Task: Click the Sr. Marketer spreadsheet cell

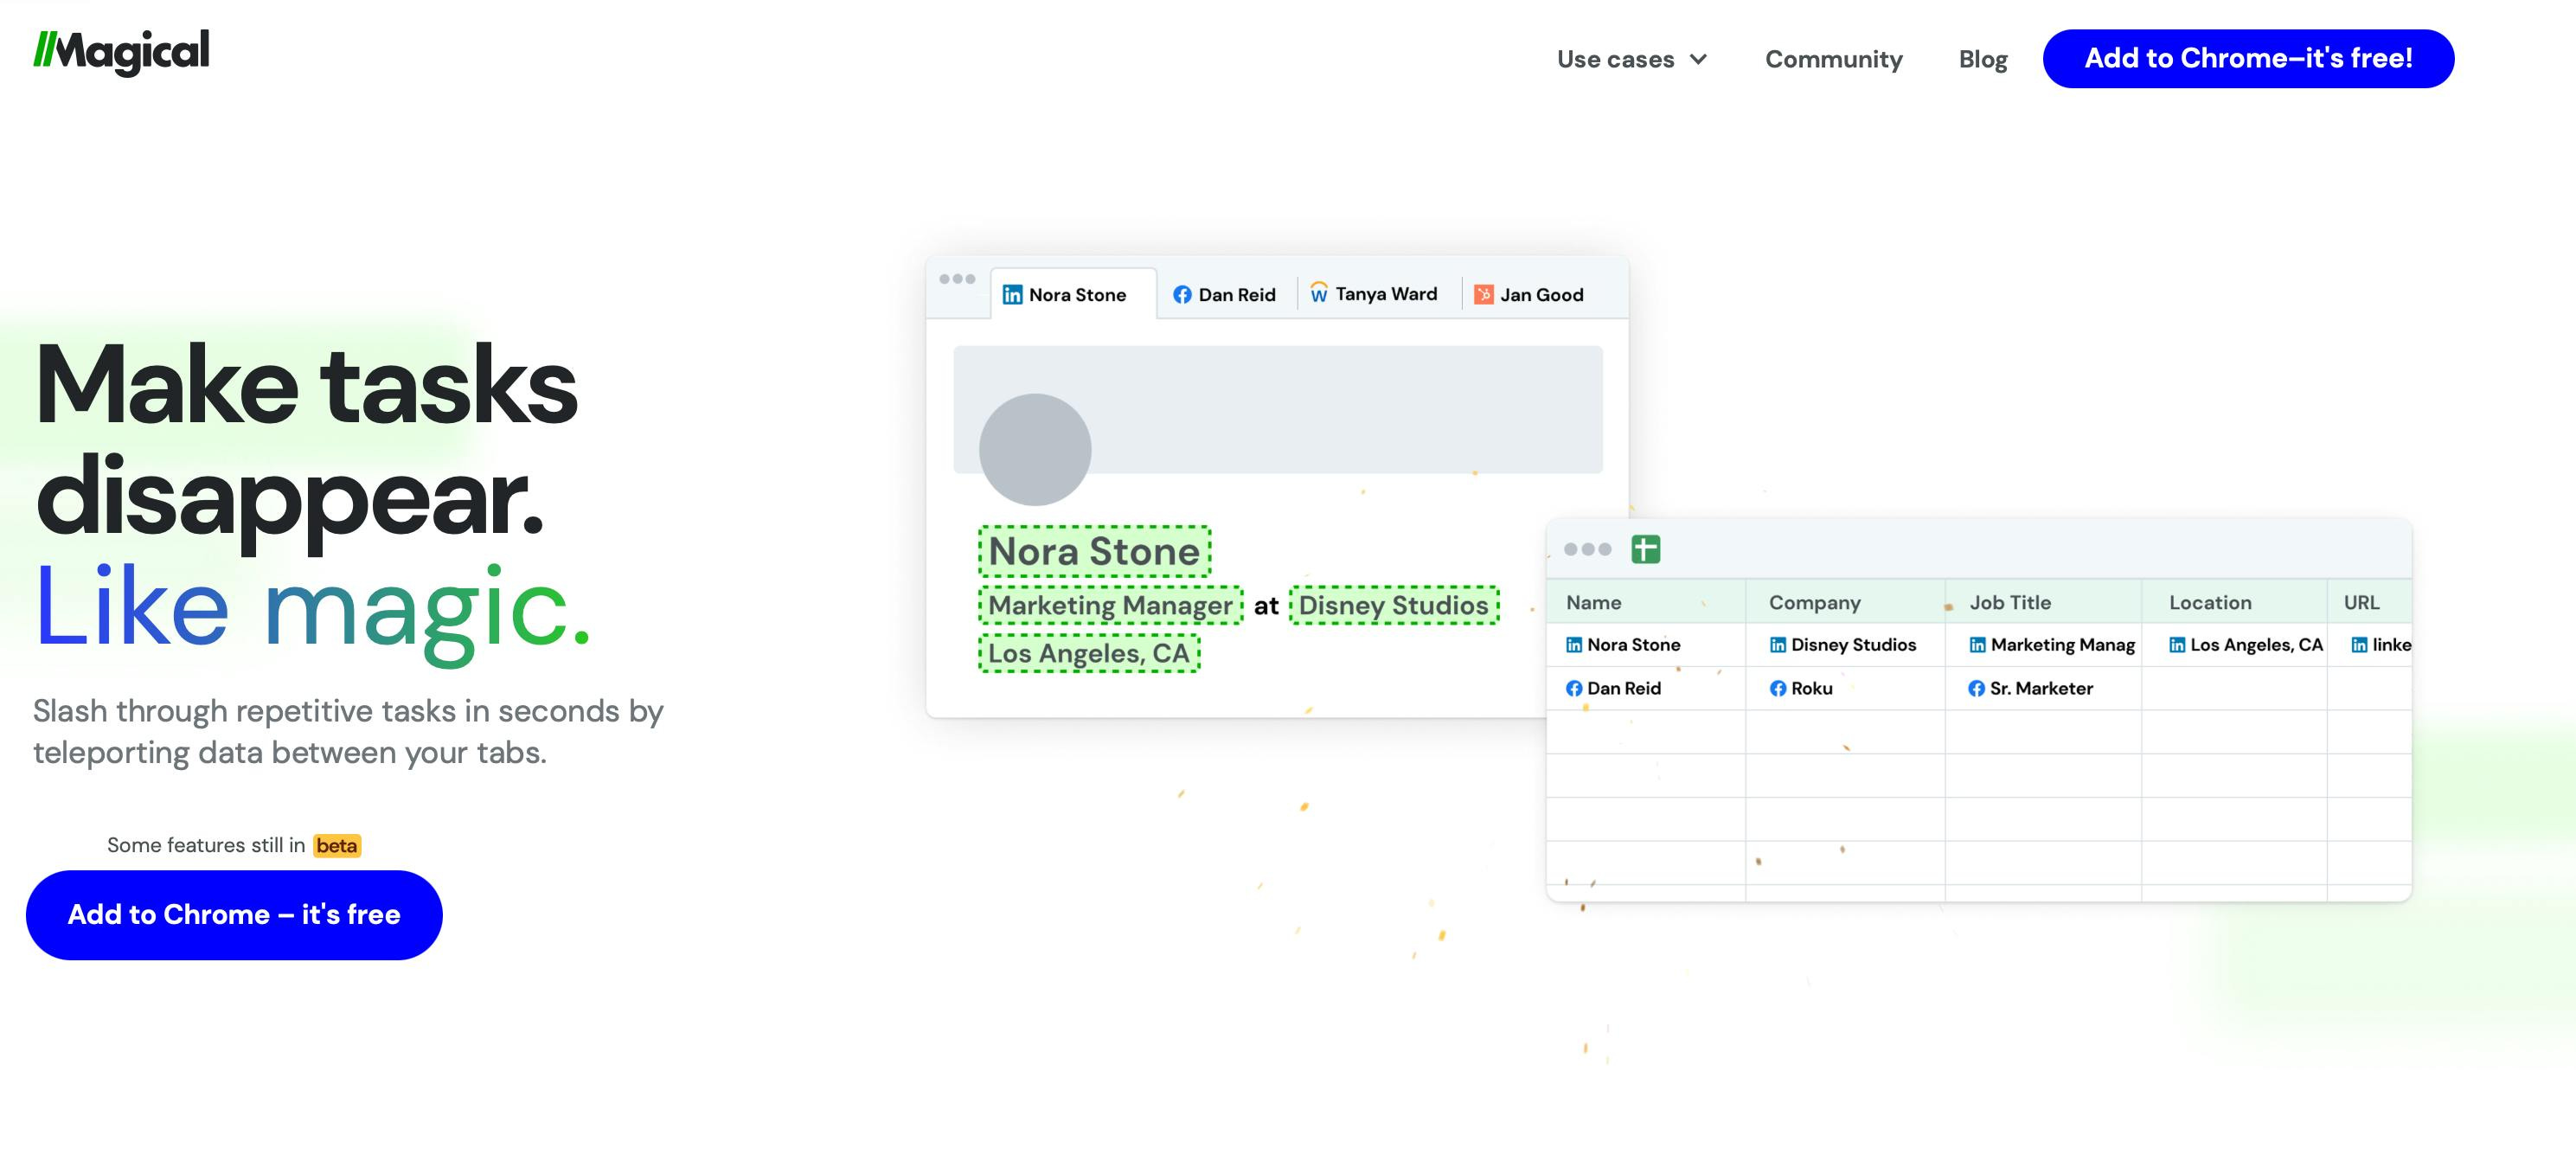Action: tap(2040, 689)
